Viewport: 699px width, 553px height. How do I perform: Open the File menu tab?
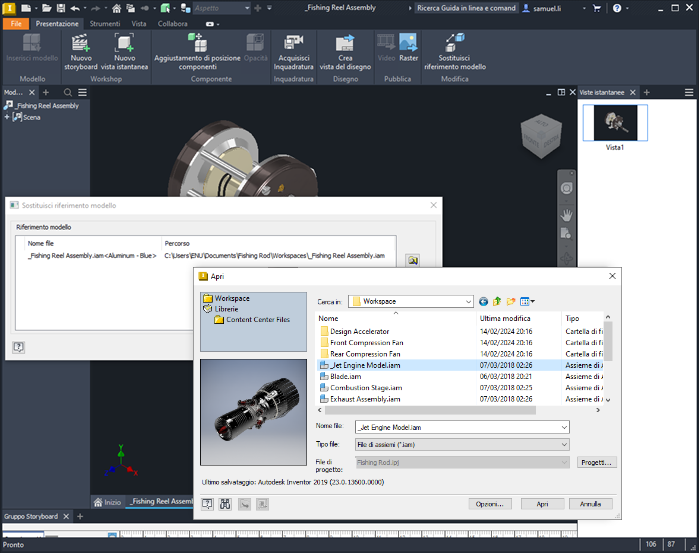16,24
